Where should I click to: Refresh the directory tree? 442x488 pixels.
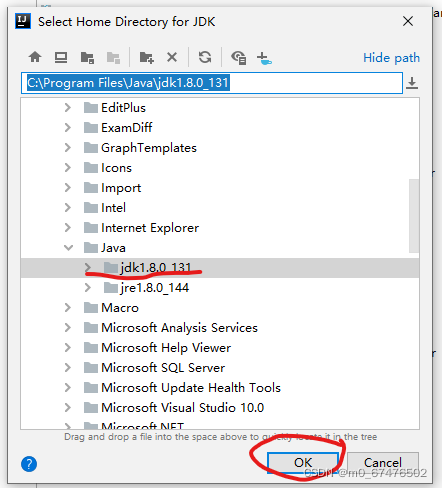(x=205, y=57)
